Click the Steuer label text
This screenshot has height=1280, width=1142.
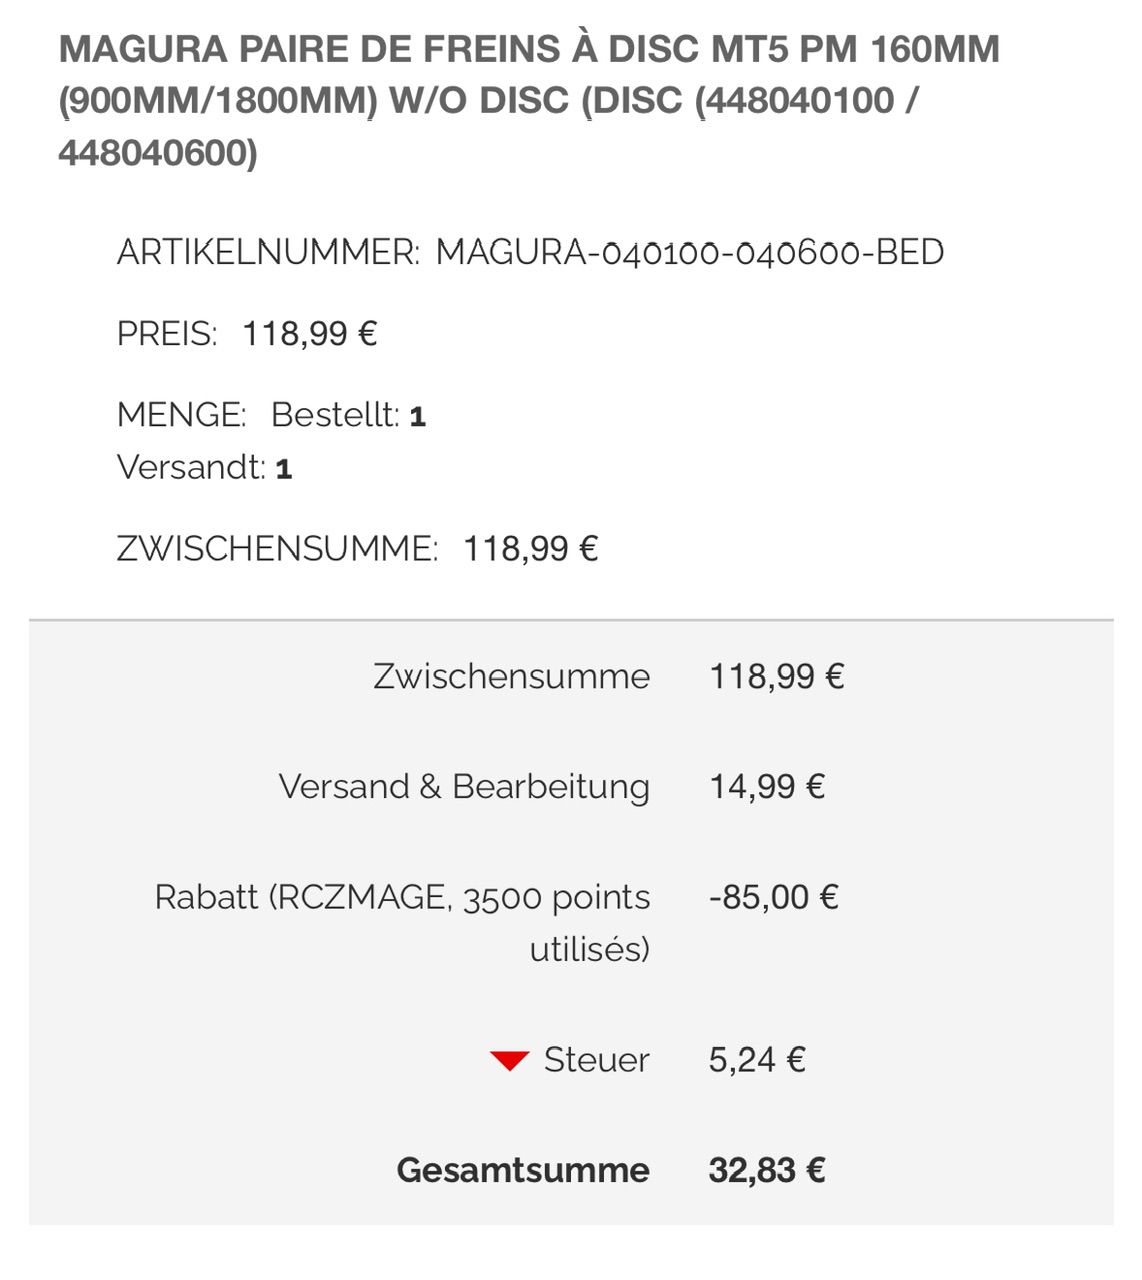coord(596,1060)
